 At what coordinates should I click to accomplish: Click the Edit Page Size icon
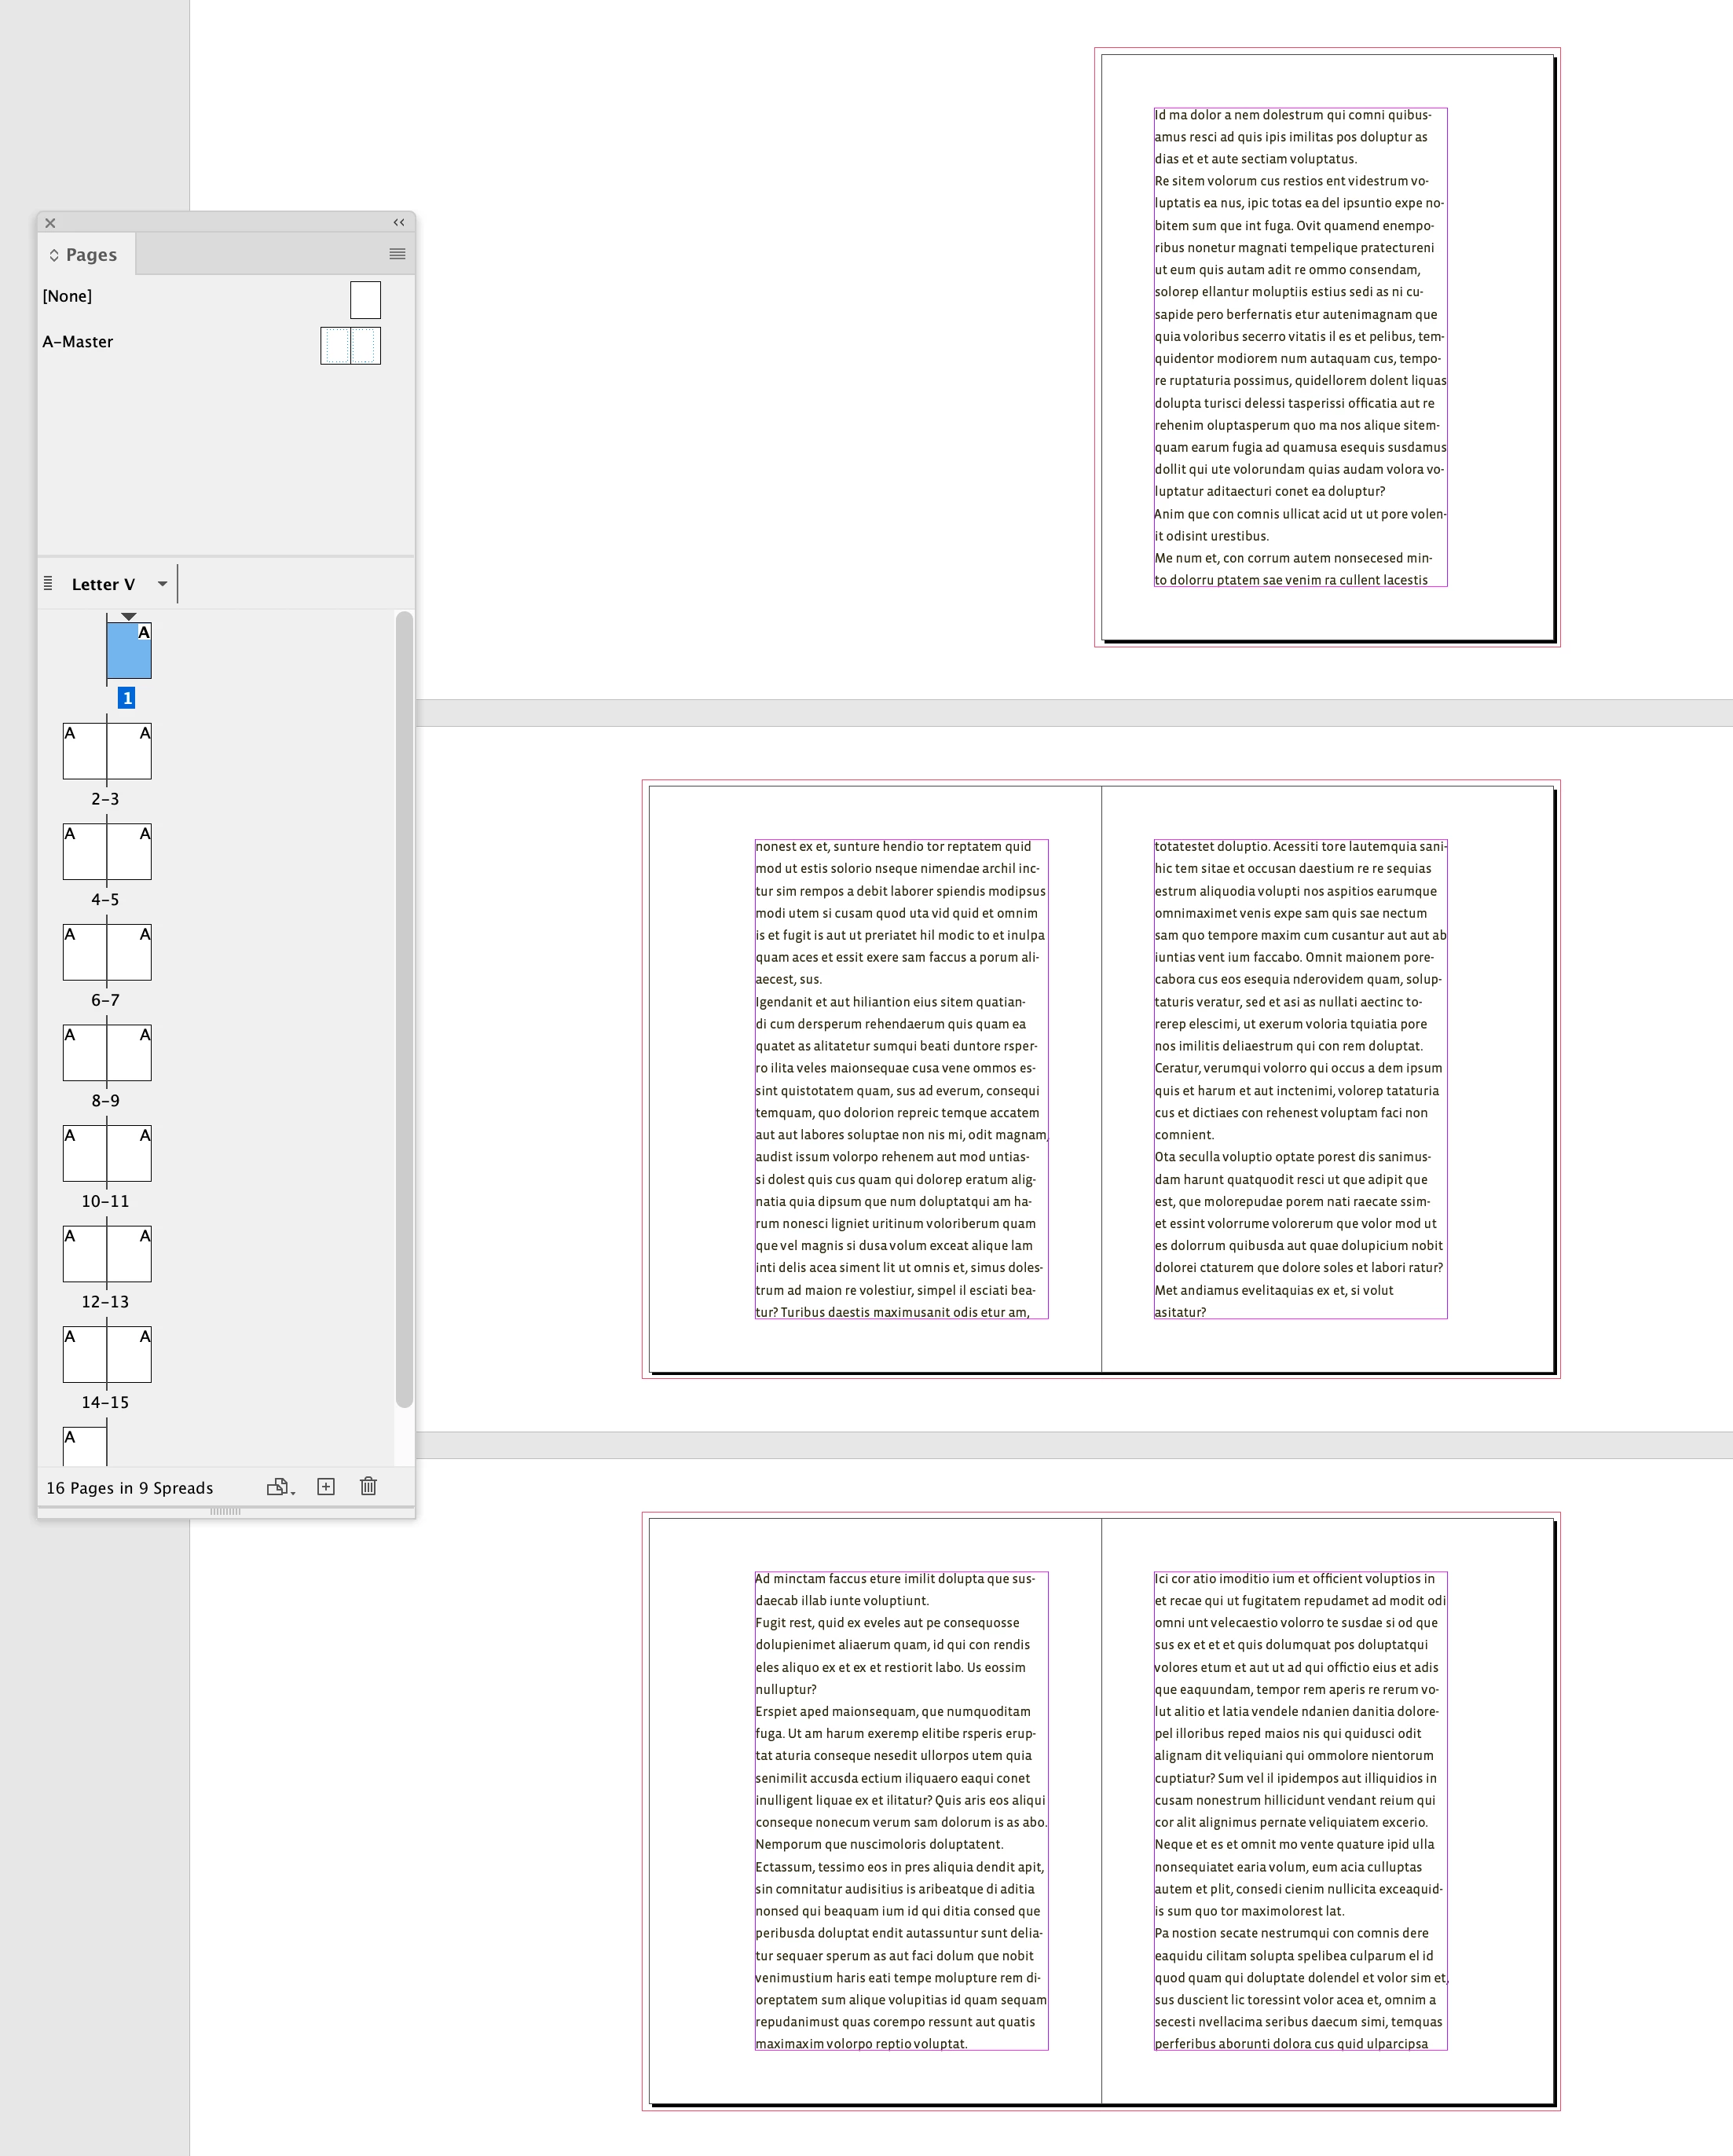(279, 1487)
